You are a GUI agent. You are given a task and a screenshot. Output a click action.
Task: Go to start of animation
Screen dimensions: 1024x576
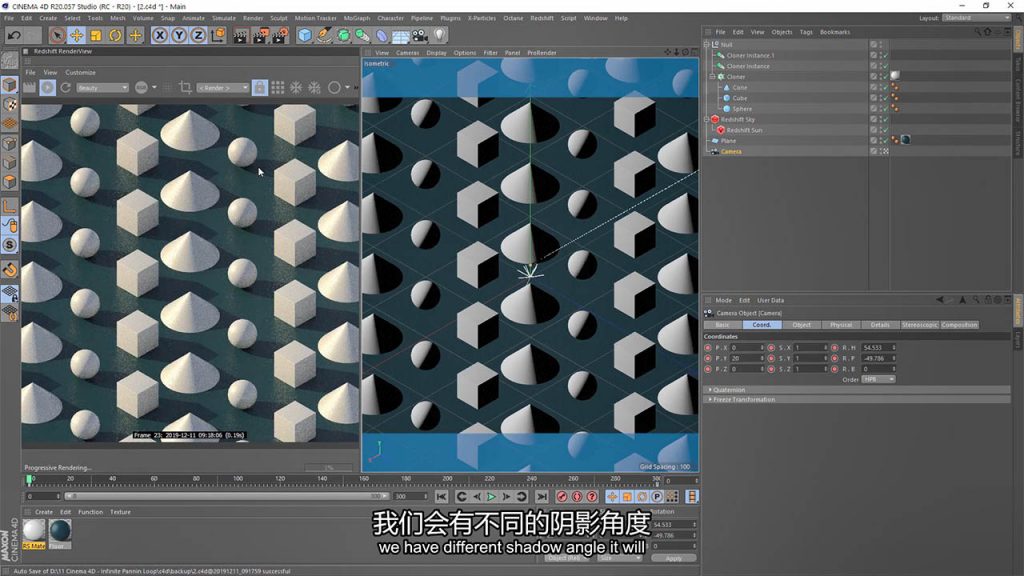pyautogui.click(x=441, y=497)
